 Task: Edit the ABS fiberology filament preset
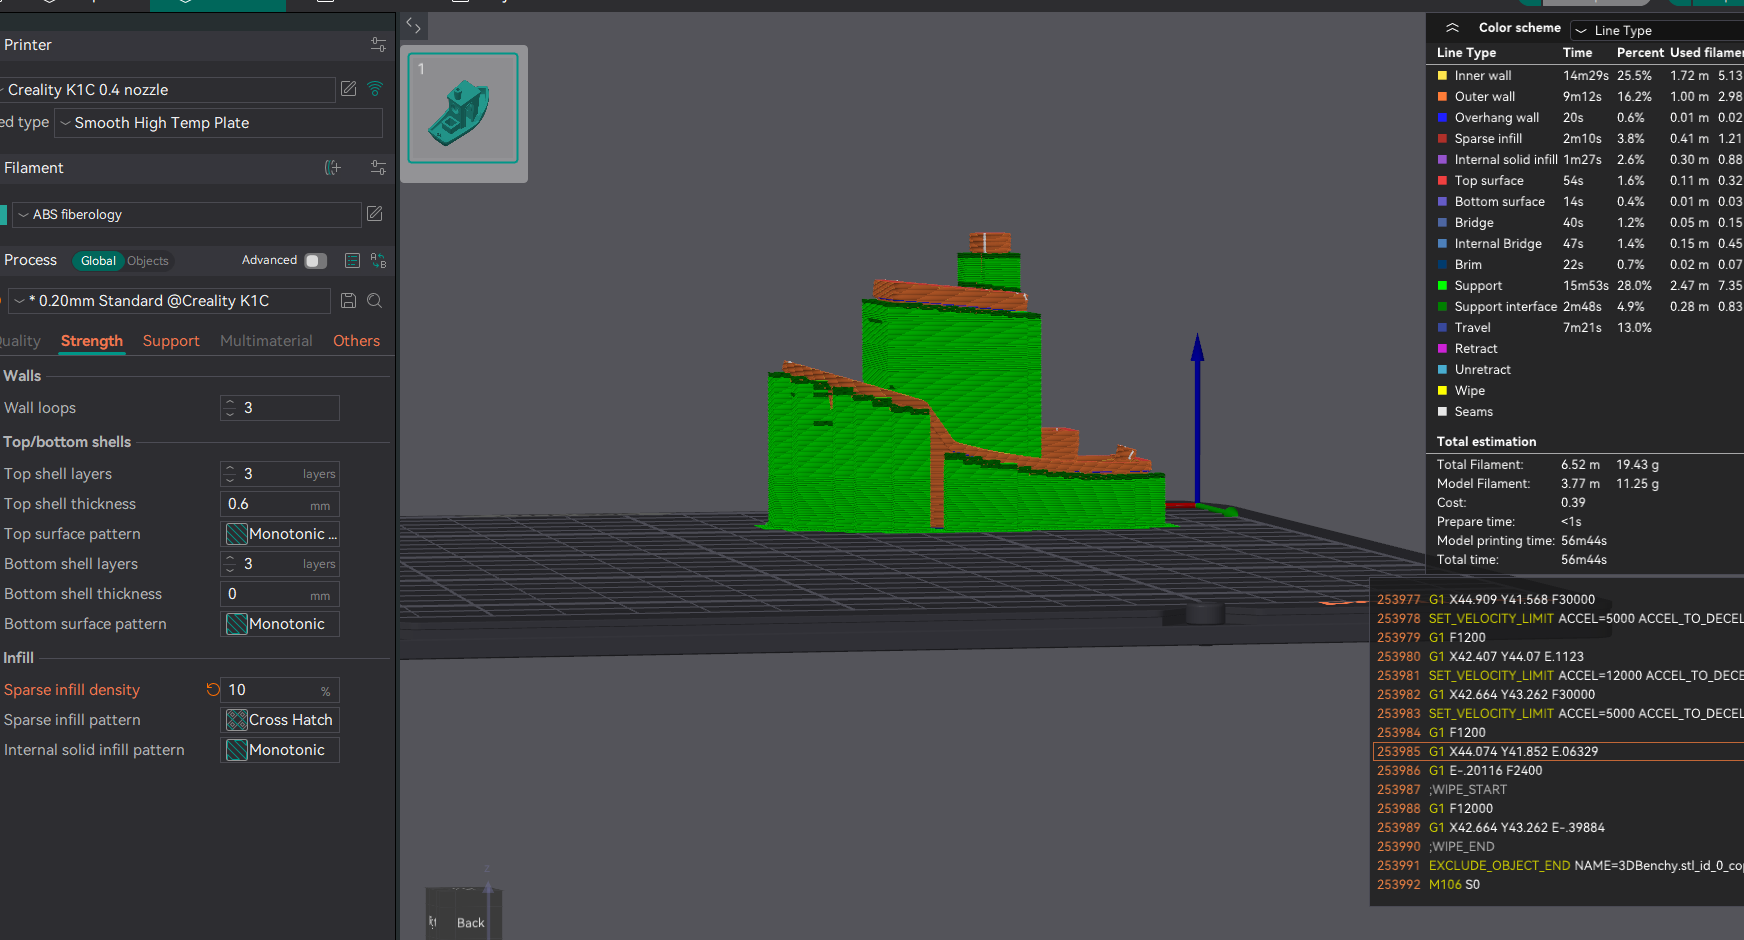(x=375, y=214)
